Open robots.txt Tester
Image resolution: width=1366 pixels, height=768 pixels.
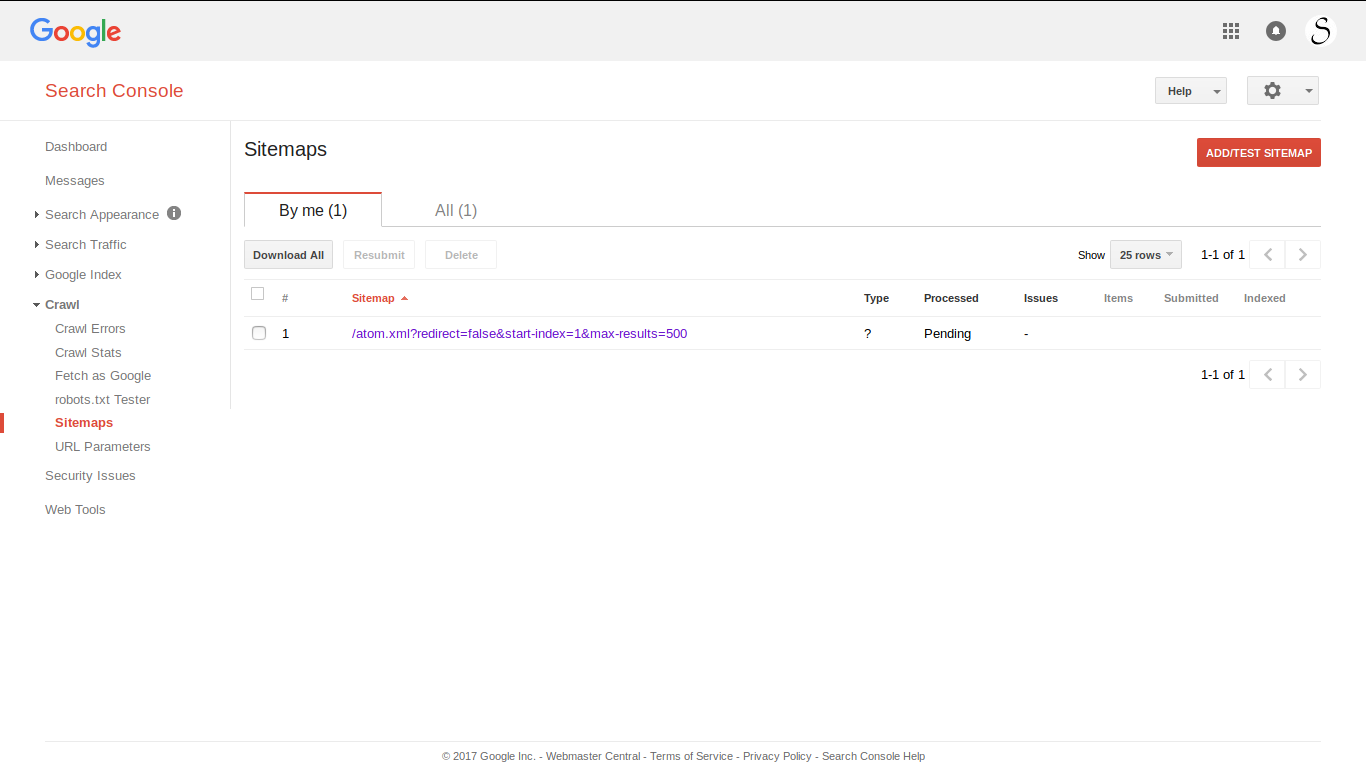(x=103, y=400)
